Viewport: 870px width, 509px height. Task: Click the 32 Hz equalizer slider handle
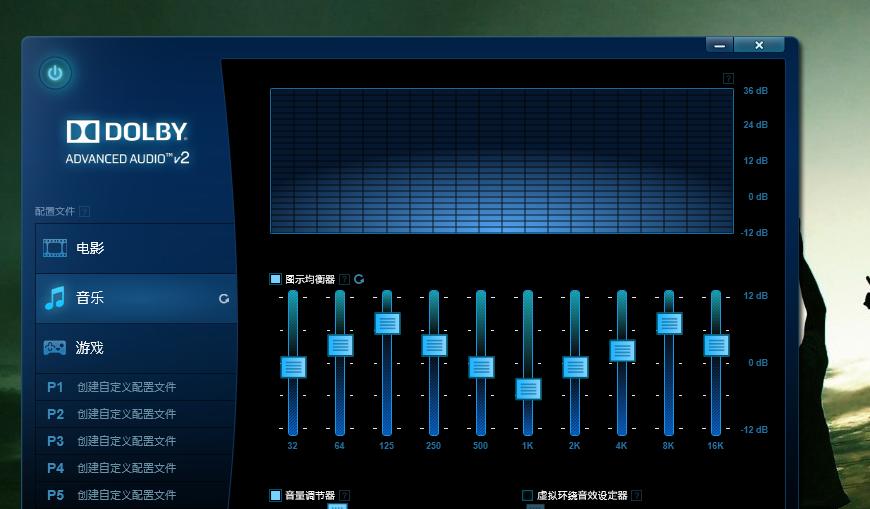[293, 367]
